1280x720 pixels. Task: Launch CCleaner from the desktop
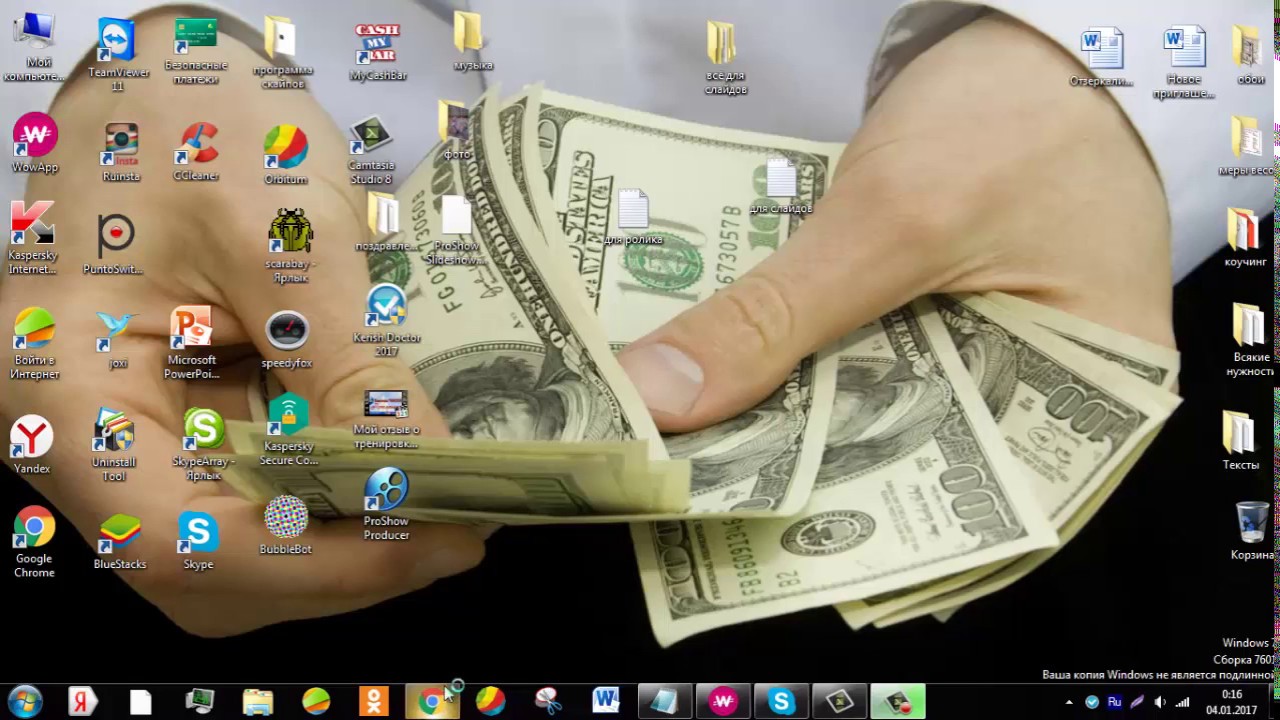[x=197, y=145]
